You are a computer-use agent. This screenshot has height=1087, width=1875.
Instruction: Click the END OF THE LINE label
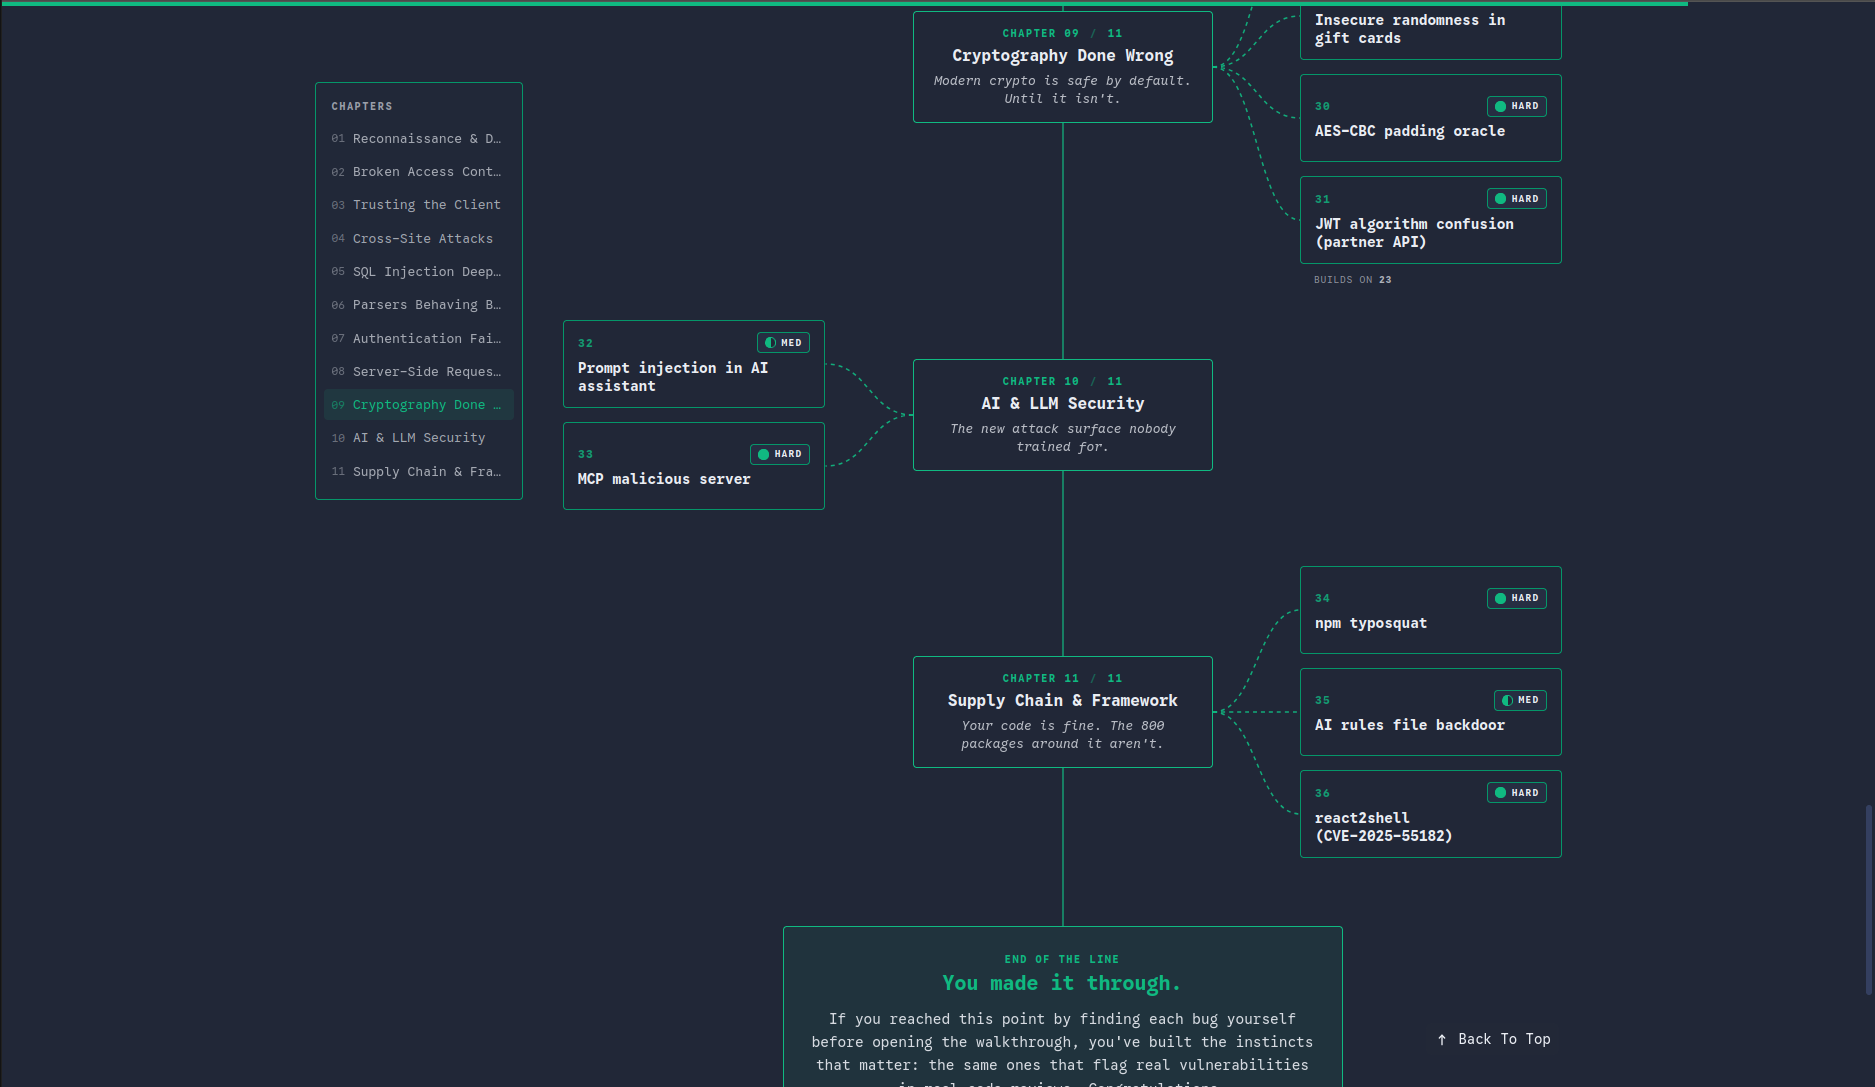click(x=1062, y=959)
